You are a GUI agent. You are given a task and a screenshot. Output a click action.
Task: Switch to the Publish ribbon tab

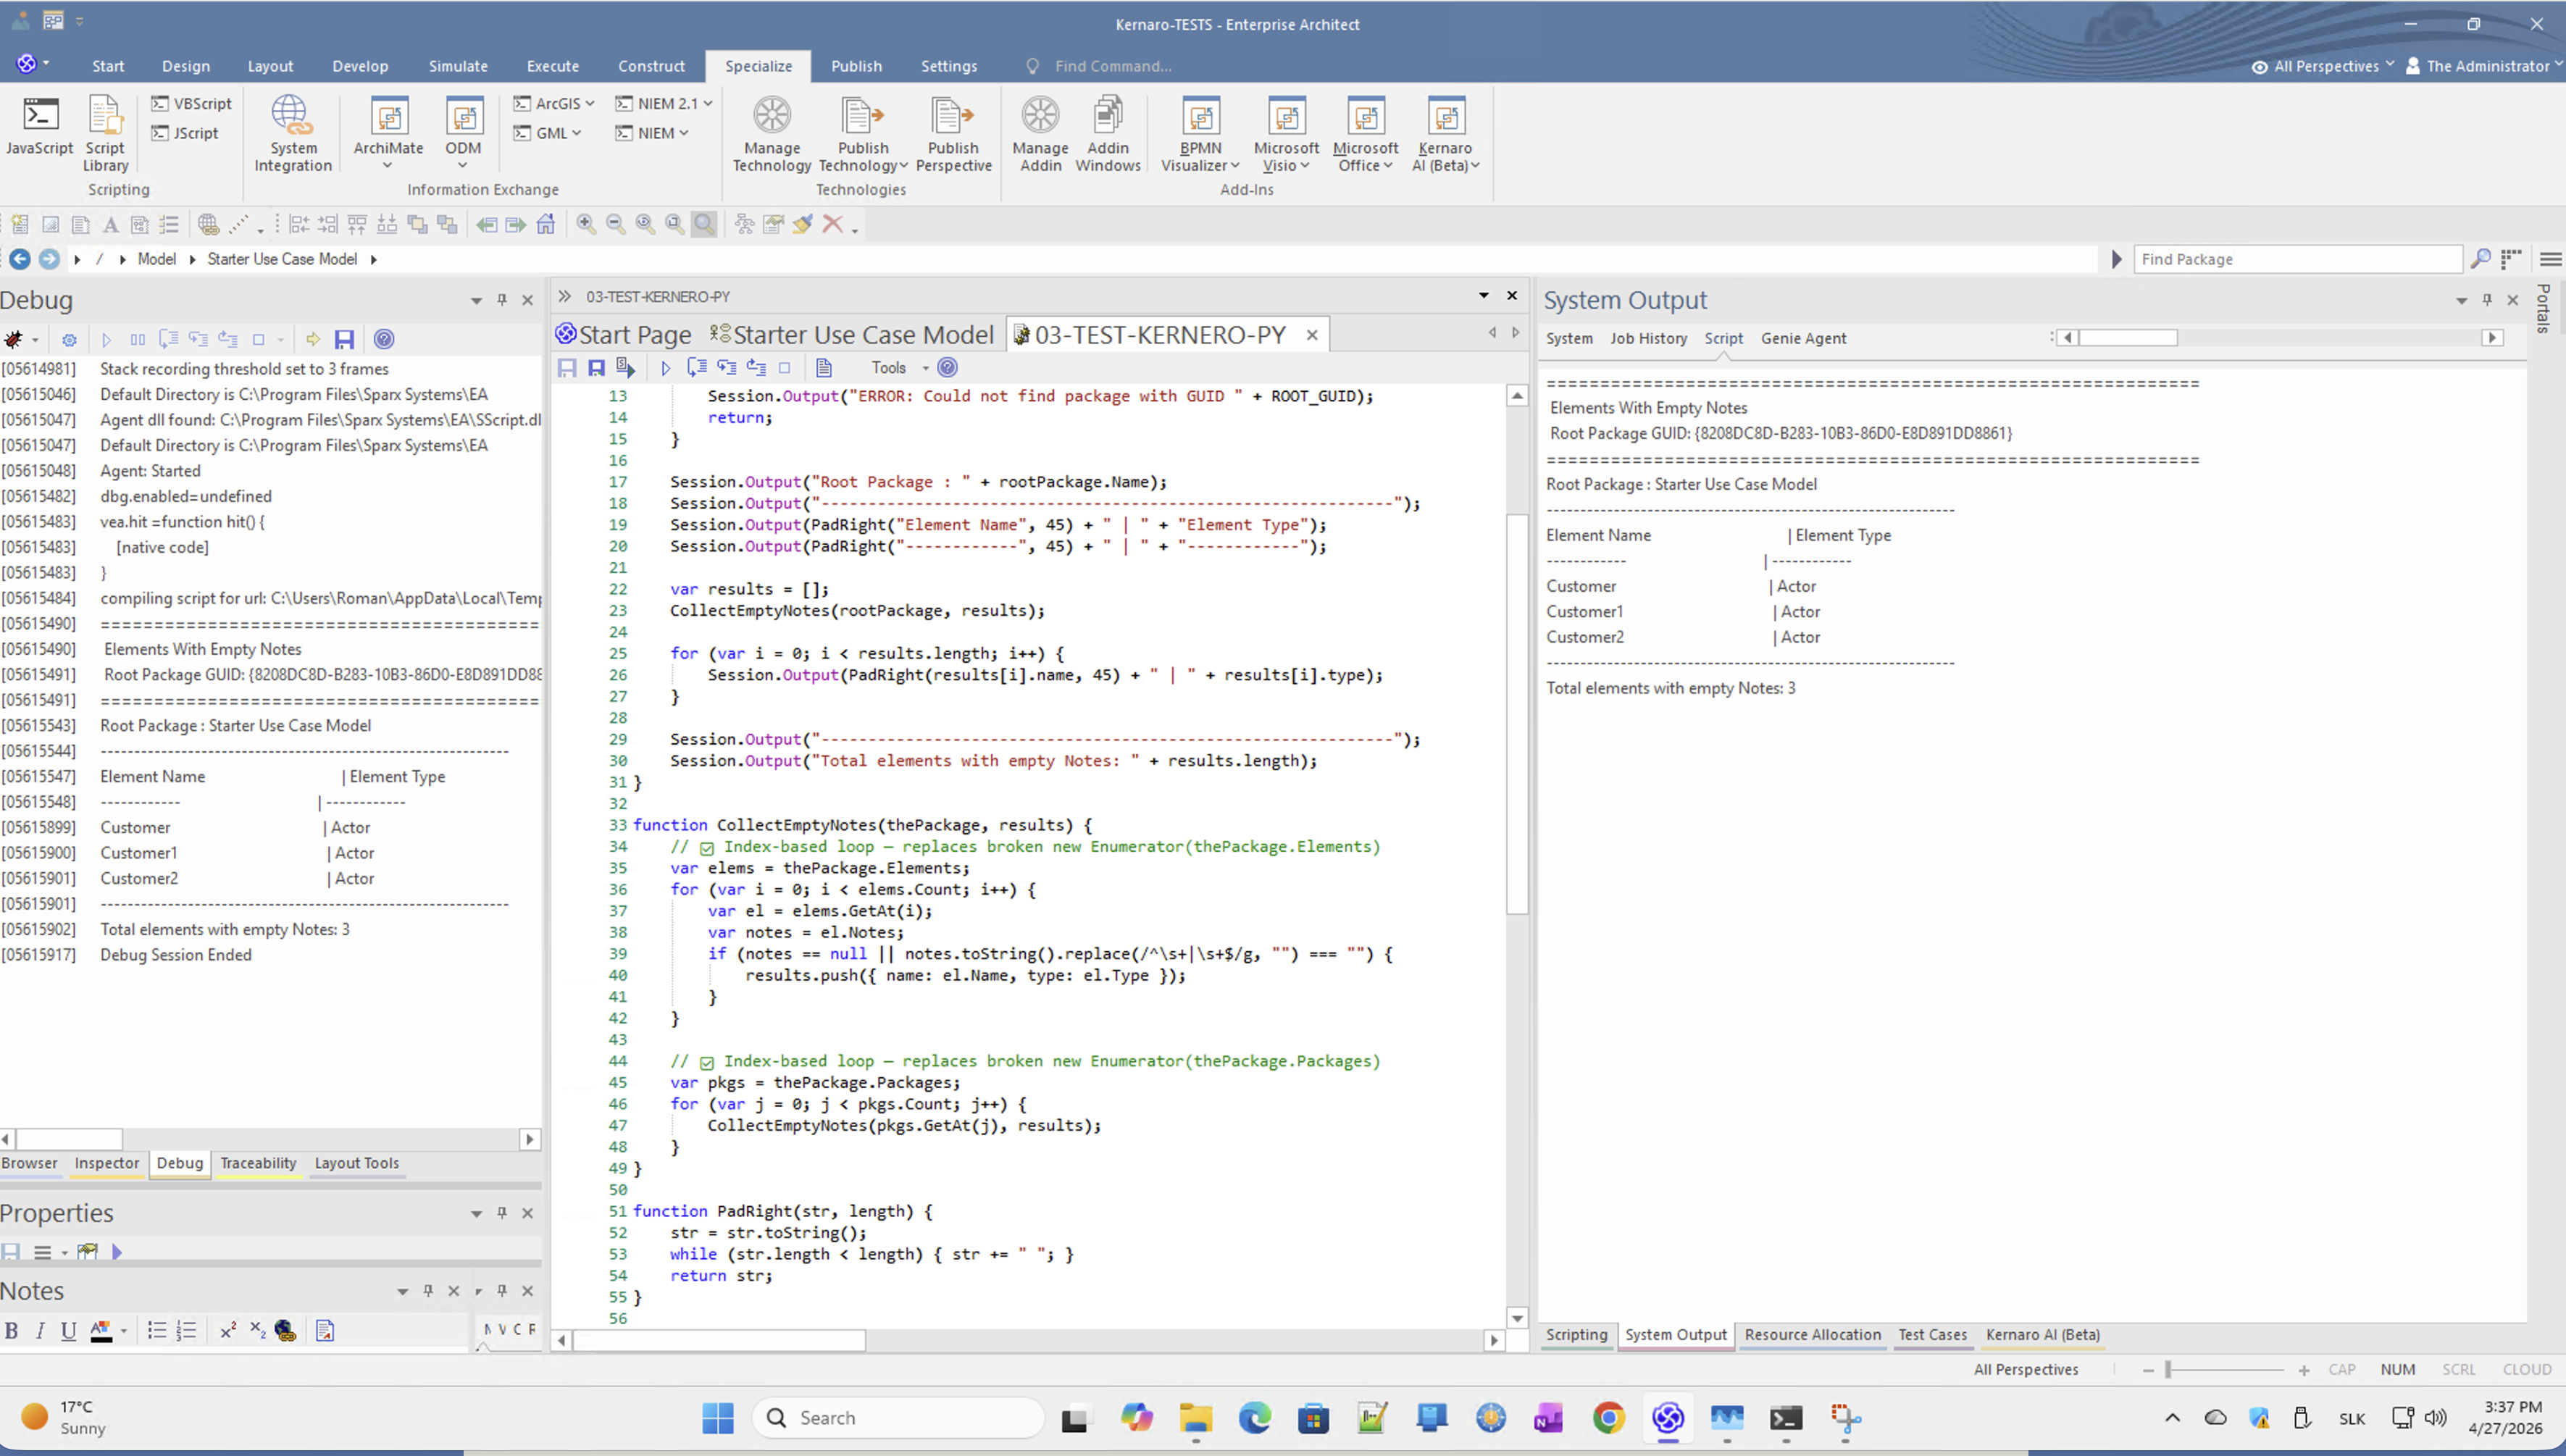point(856,66)
